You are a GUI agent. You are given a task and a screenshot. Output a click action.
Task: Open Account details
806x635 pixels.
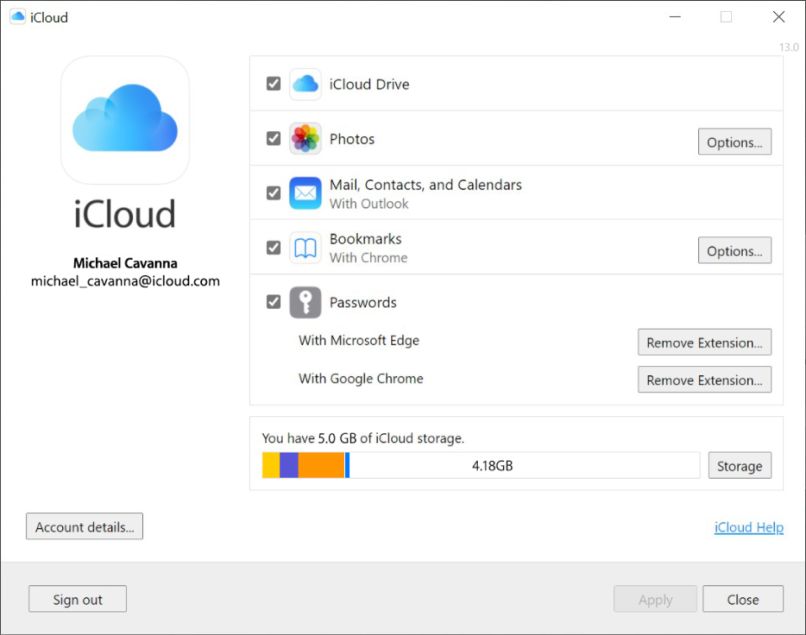tap(83, 526)
